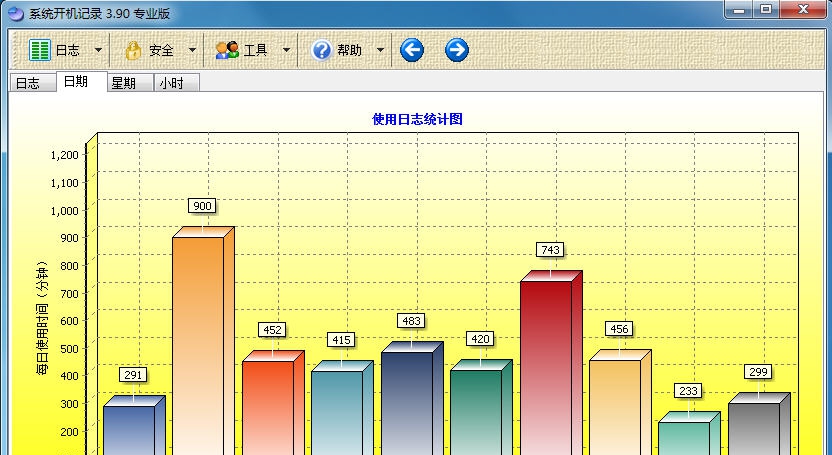Click the Y-axis label 每日使用时间（分钟）
Viewport: 832px width, 455px height.
point(42,318)
